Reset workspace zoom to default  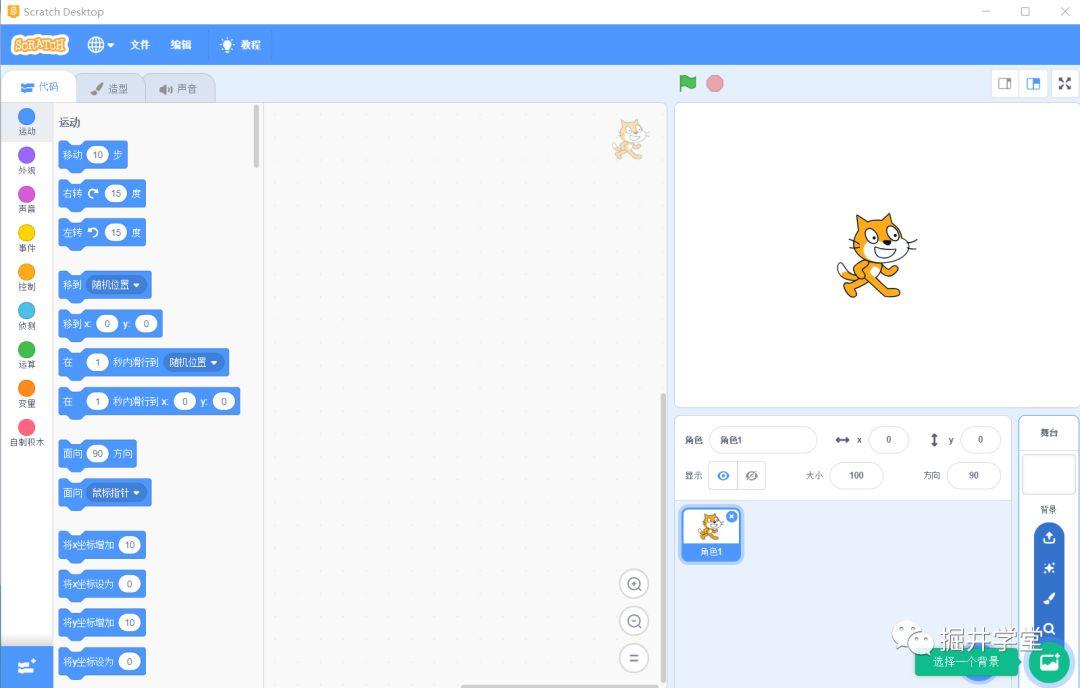(634, 658)
